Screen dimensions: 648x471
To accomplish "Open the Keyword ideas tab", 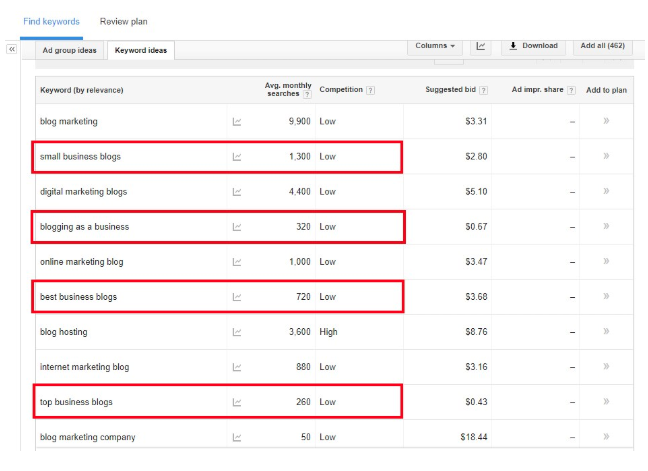I will tap(141, 50).
